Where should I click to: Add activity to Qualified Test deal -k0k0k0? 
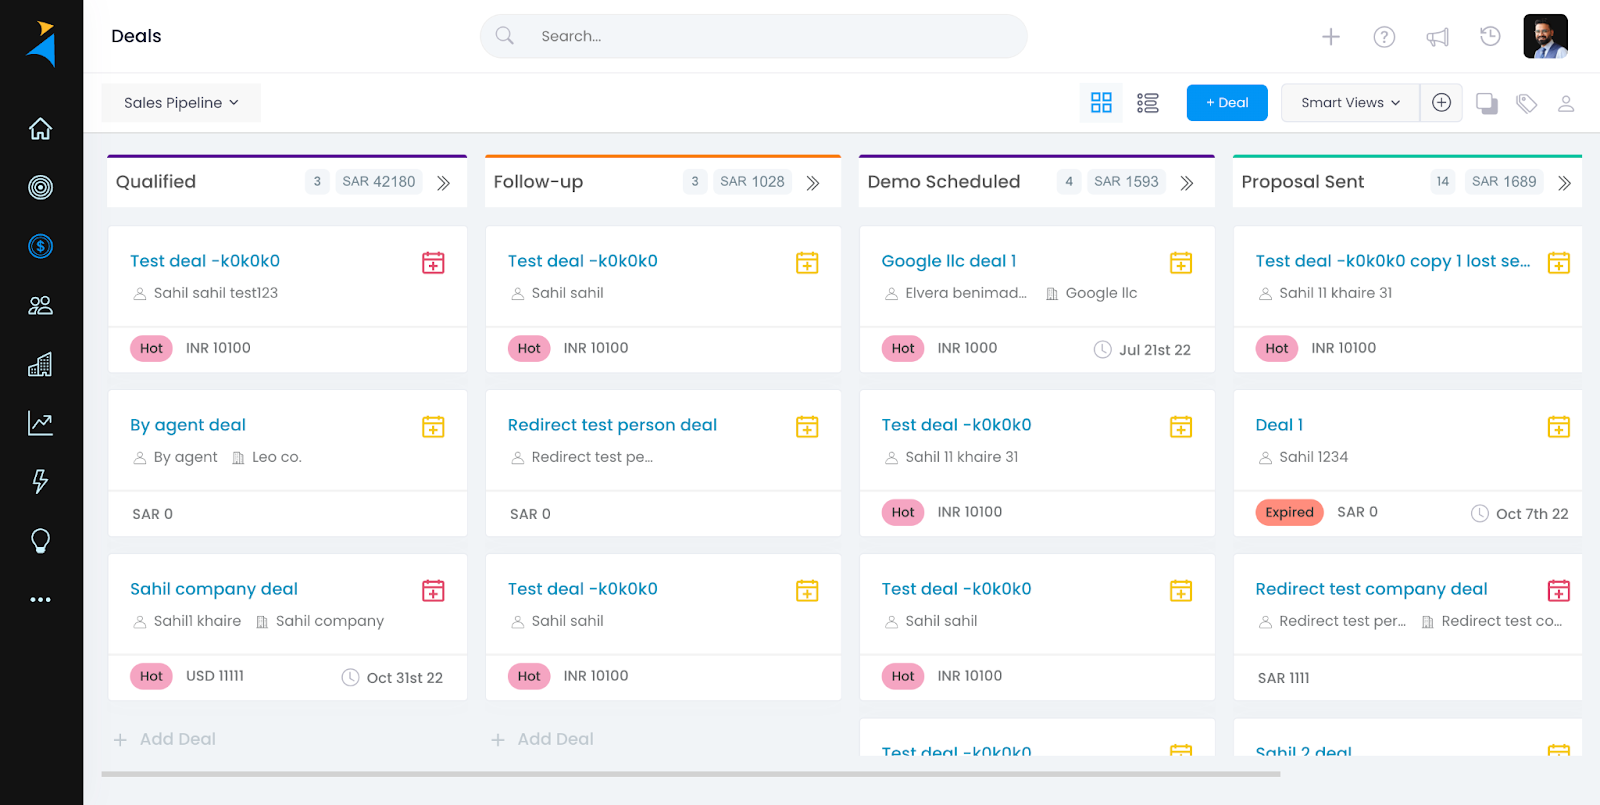433,263
